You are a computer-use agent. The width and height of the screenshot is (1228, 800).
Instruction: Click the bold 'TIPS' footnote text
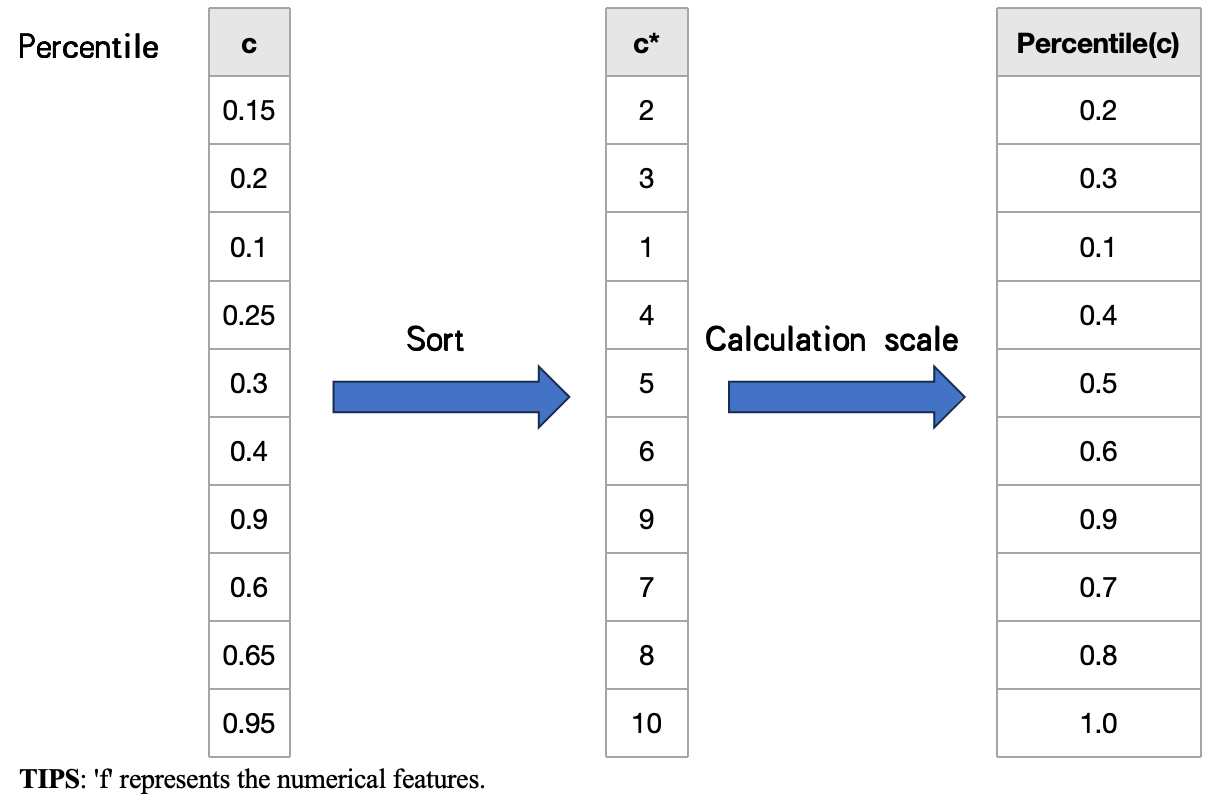click(45, 778)
